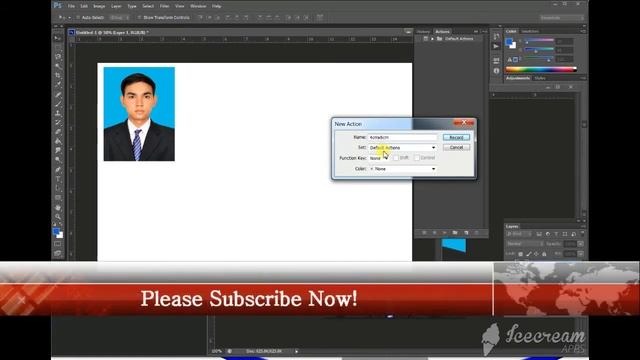
Task: Toggle Show Transform Controls checkbox
Action: [x=139, y=18]
